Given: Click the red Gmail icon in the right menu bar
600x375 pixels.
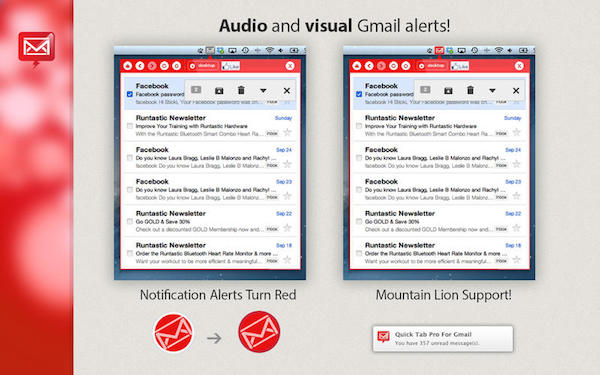Looking at the screenshot, I should [439, 50].
